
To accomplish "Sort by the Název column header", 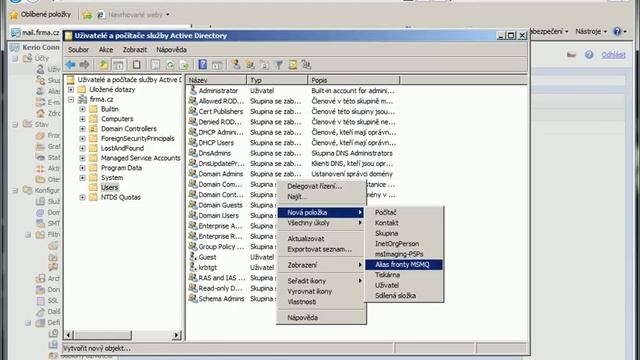I will click(216, 80).
